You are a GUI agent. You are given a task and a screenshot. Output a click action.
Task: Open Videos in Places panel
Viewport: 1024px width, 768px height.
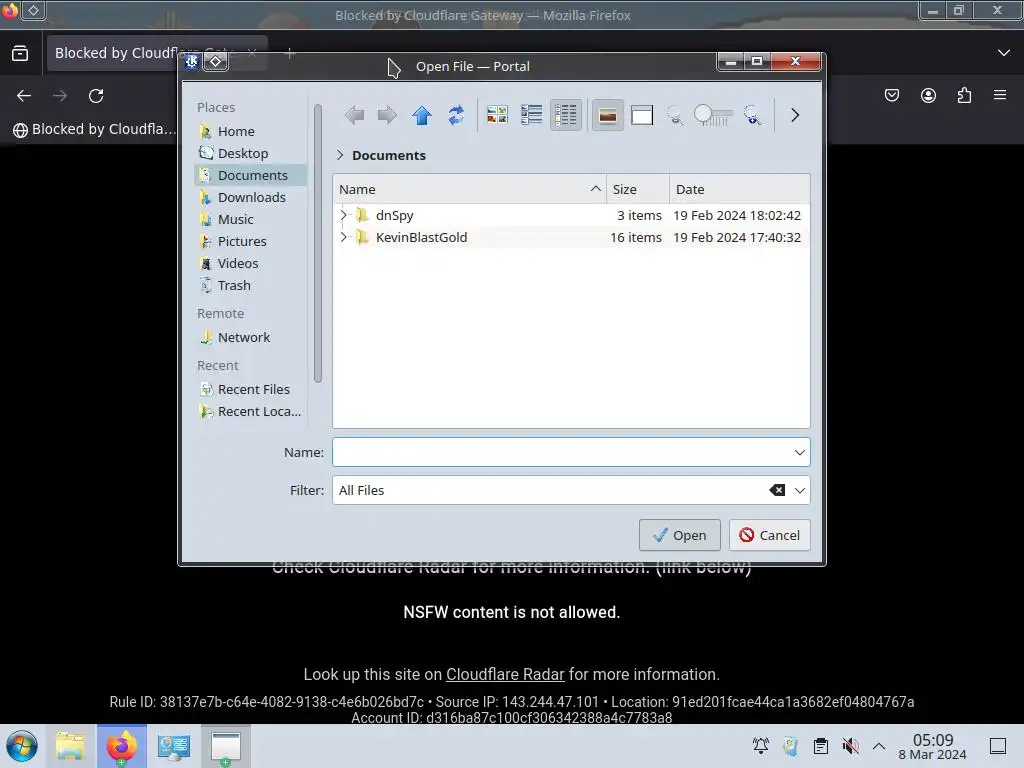point(250,263)
